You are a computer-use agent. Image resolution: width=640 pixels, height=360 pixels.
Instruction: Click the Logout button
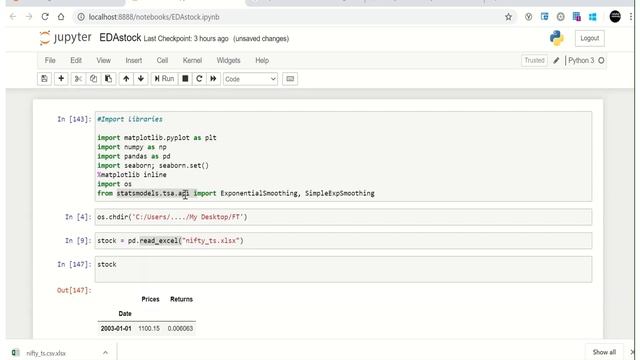[x=590, y=38]
